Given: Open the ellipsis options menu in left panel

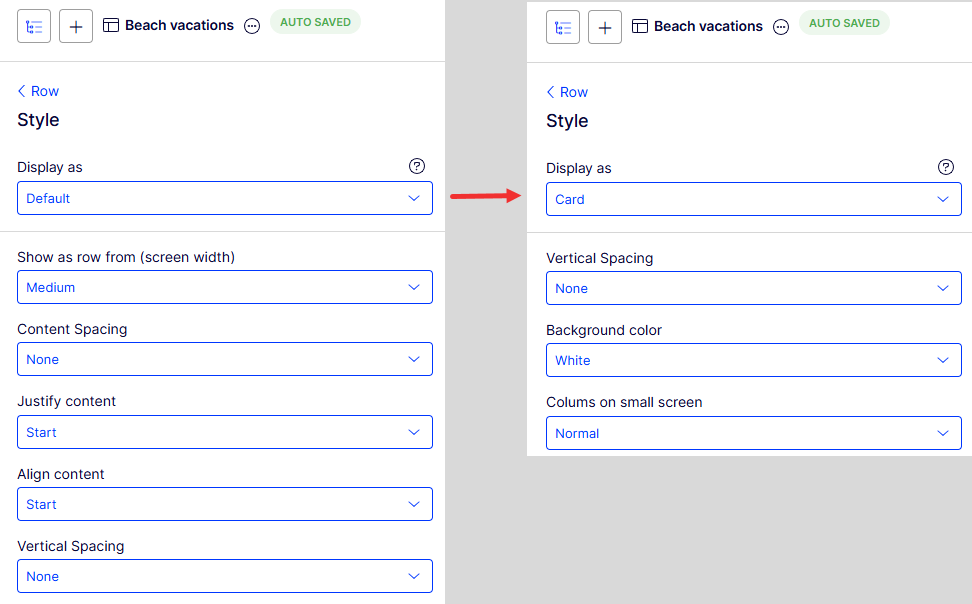Looking at the screenshot, I should pyautogui.click(x=252, y=26).
